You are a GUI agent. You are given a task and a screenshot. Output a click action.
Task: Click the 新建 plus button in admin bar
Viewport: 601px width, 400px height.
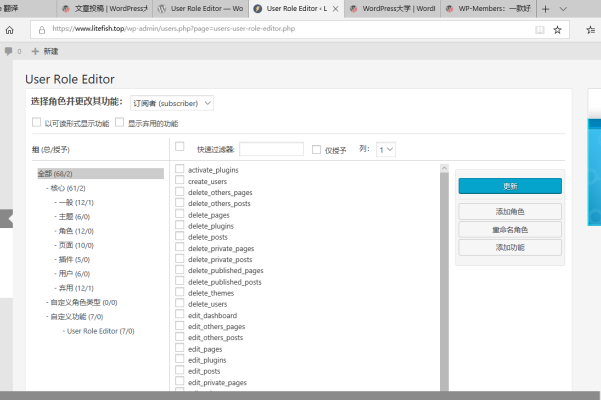(45, 51)
